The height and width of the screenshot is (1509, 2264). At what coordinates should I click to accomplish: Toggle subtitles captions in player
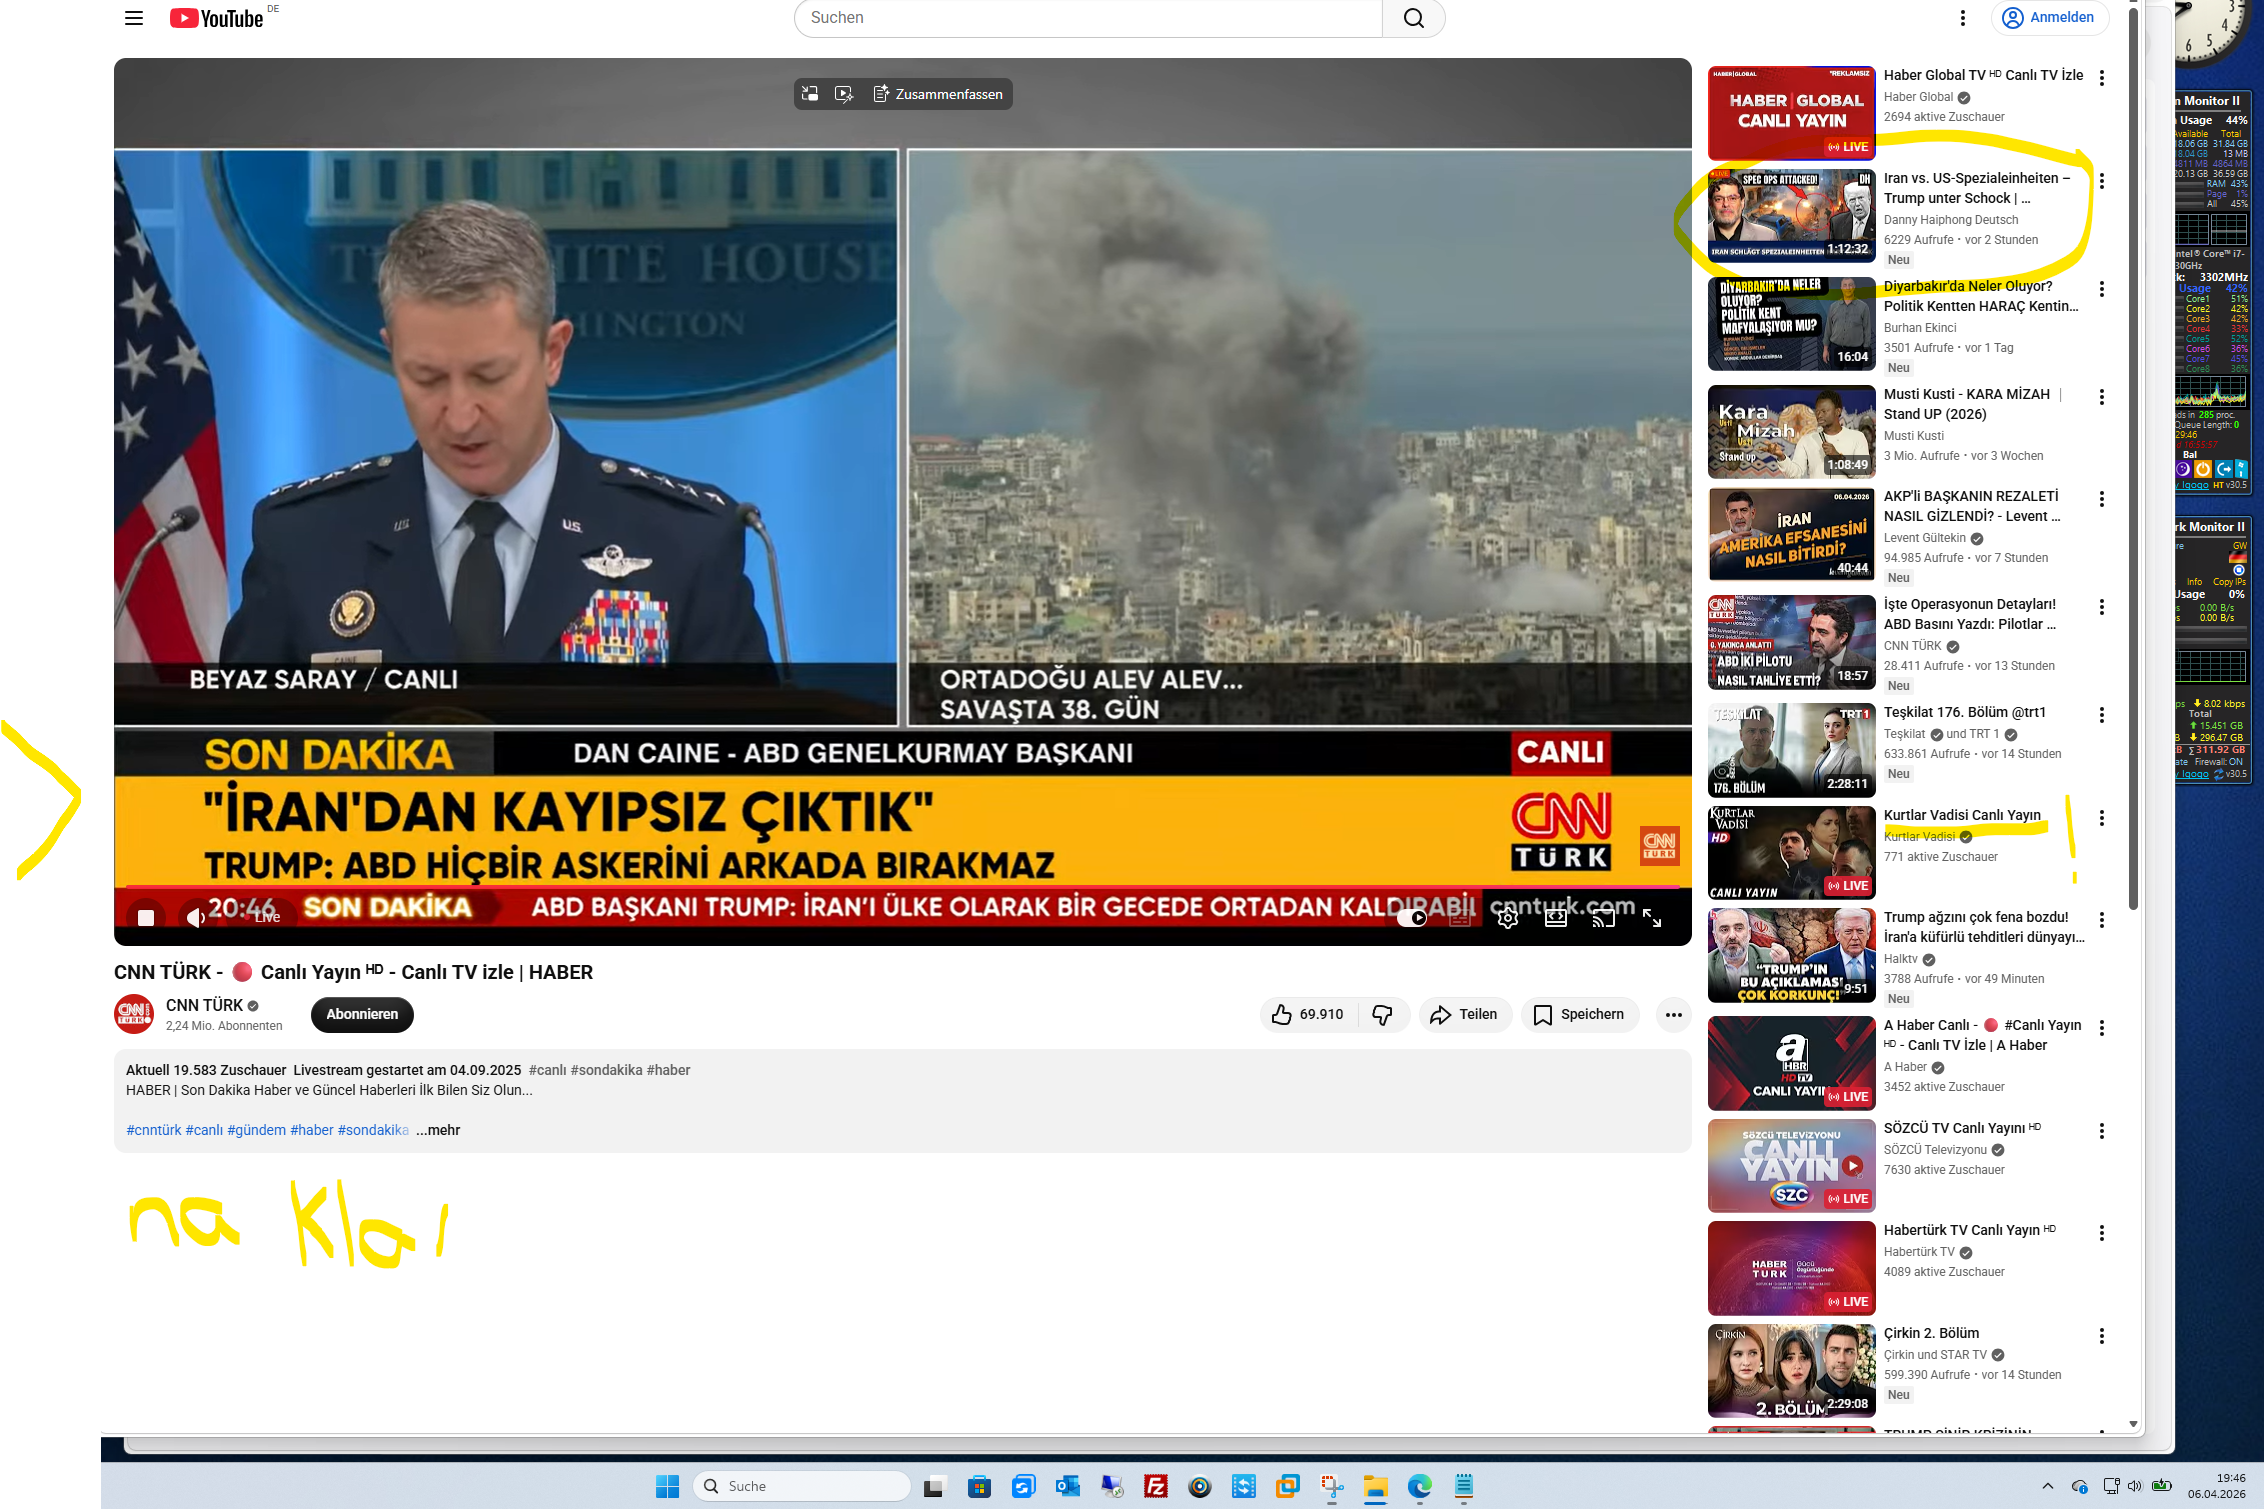tap(1460, 917)
